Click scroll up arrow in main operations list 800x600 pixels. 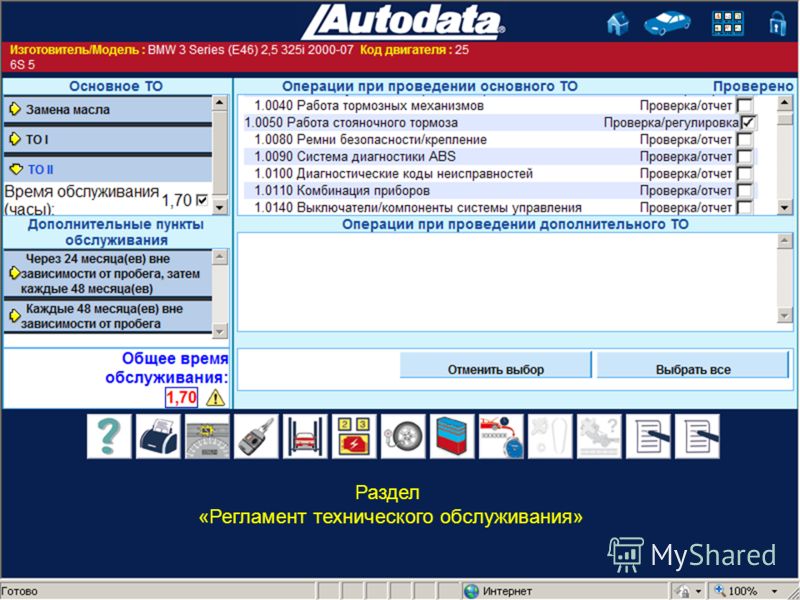click(785, 103)
